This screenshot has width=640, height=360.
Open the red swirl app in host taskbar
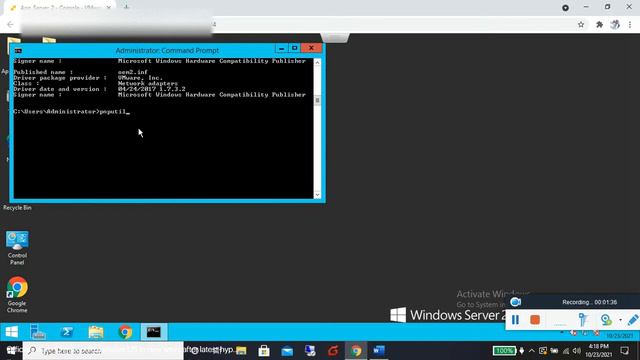point(333,351)
